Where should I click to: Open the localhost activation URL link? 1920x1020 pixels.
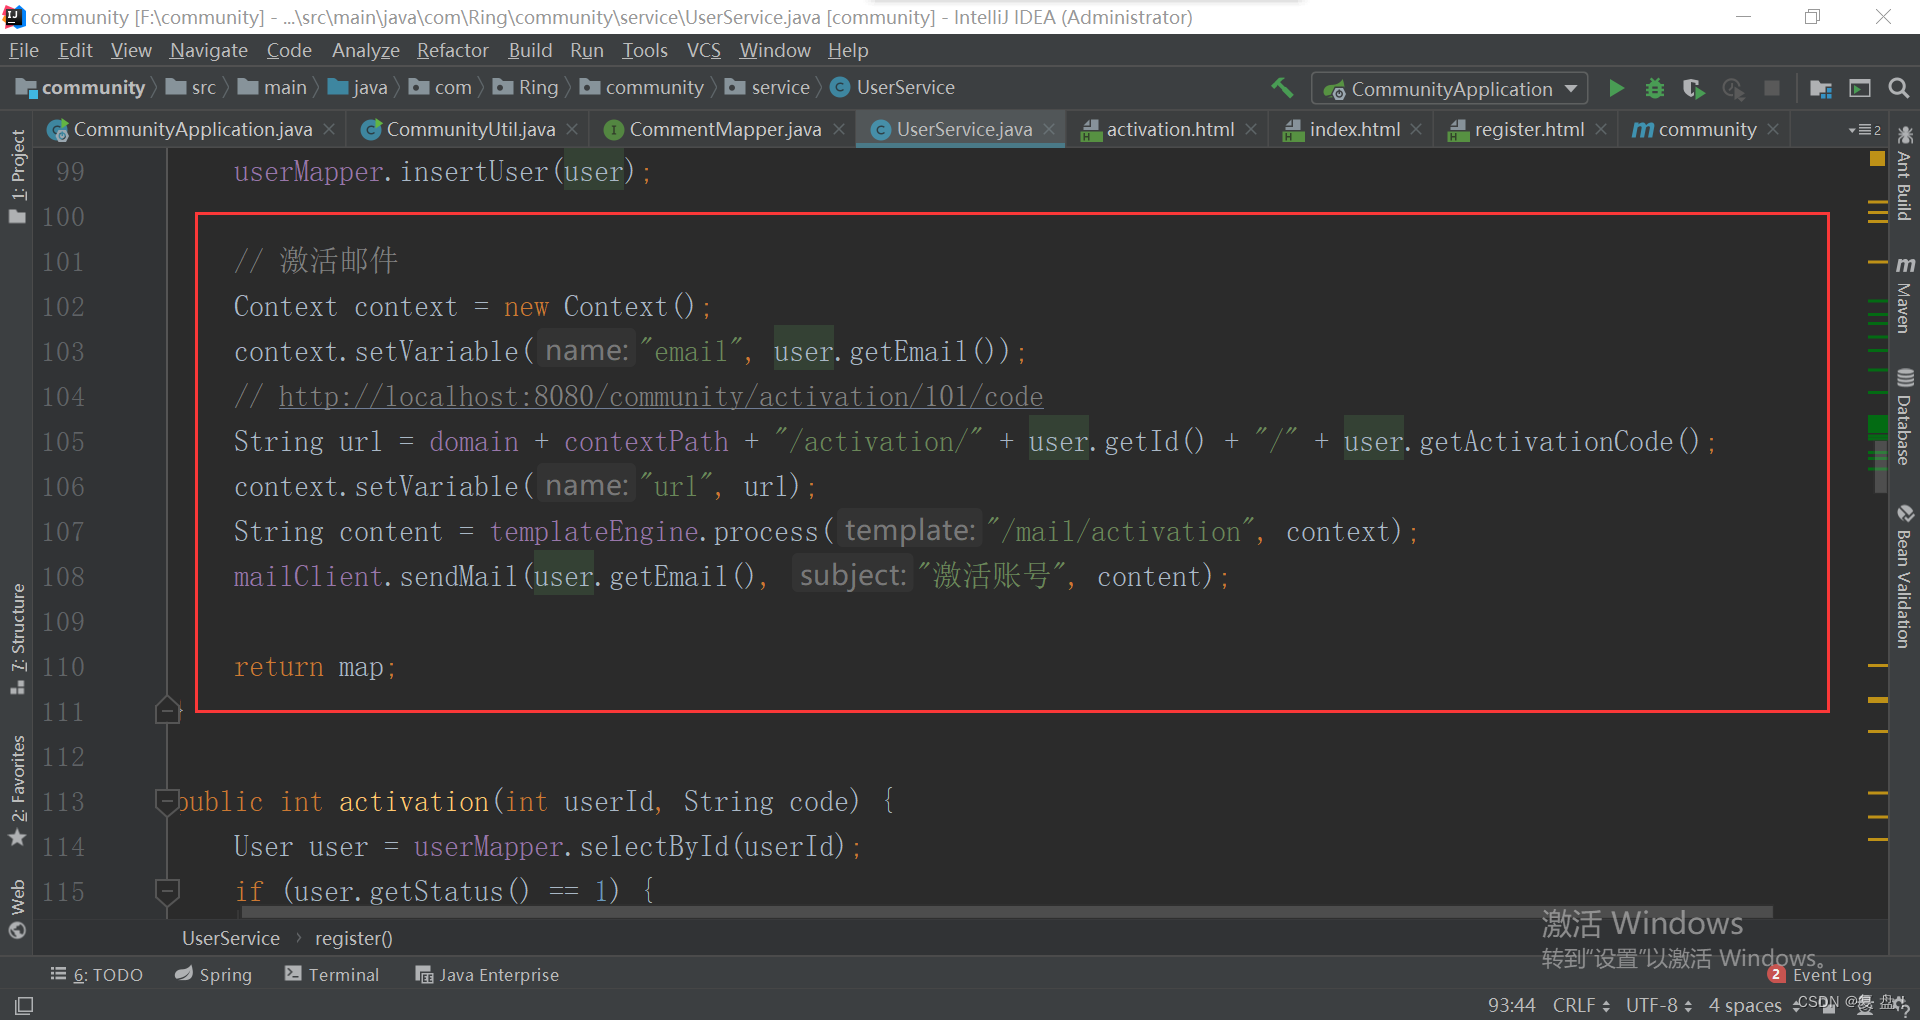pyautogui.click(x=660, y=397)
